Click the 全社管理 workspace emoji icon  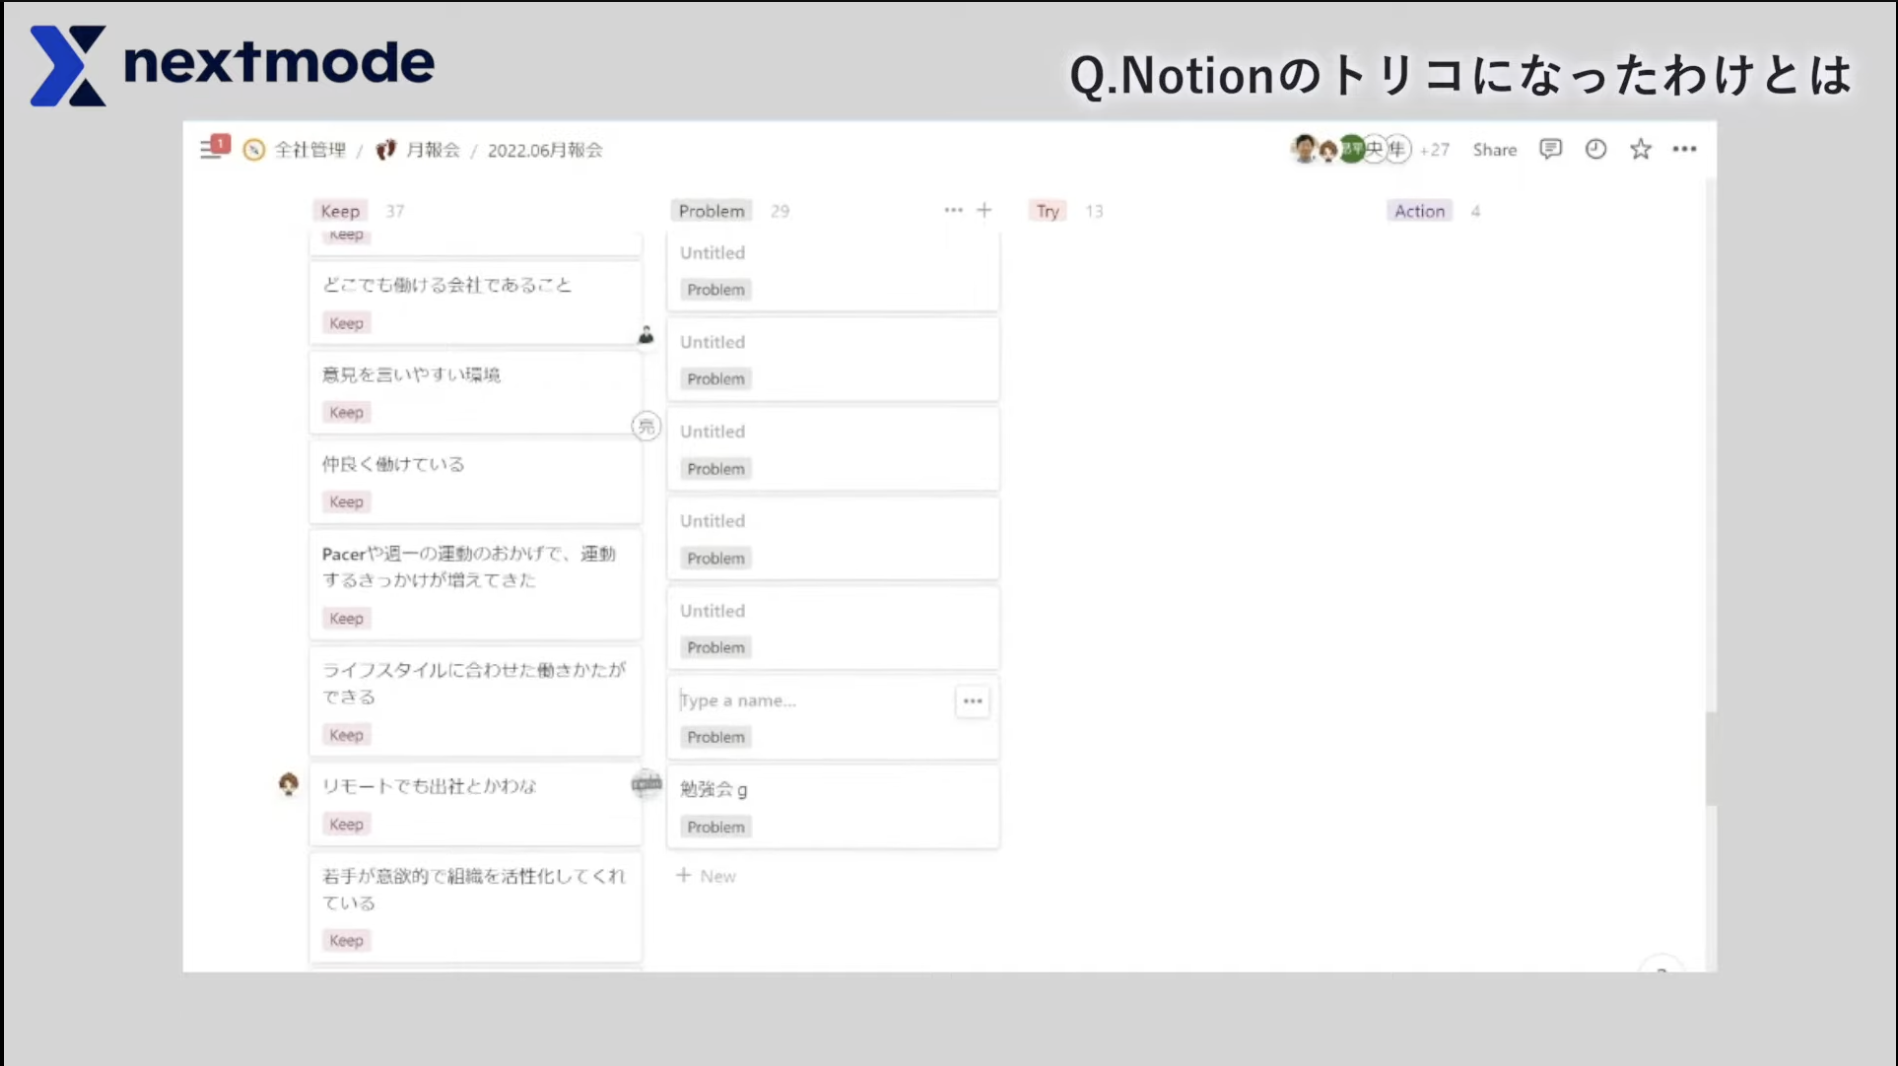tap(254, 150)
